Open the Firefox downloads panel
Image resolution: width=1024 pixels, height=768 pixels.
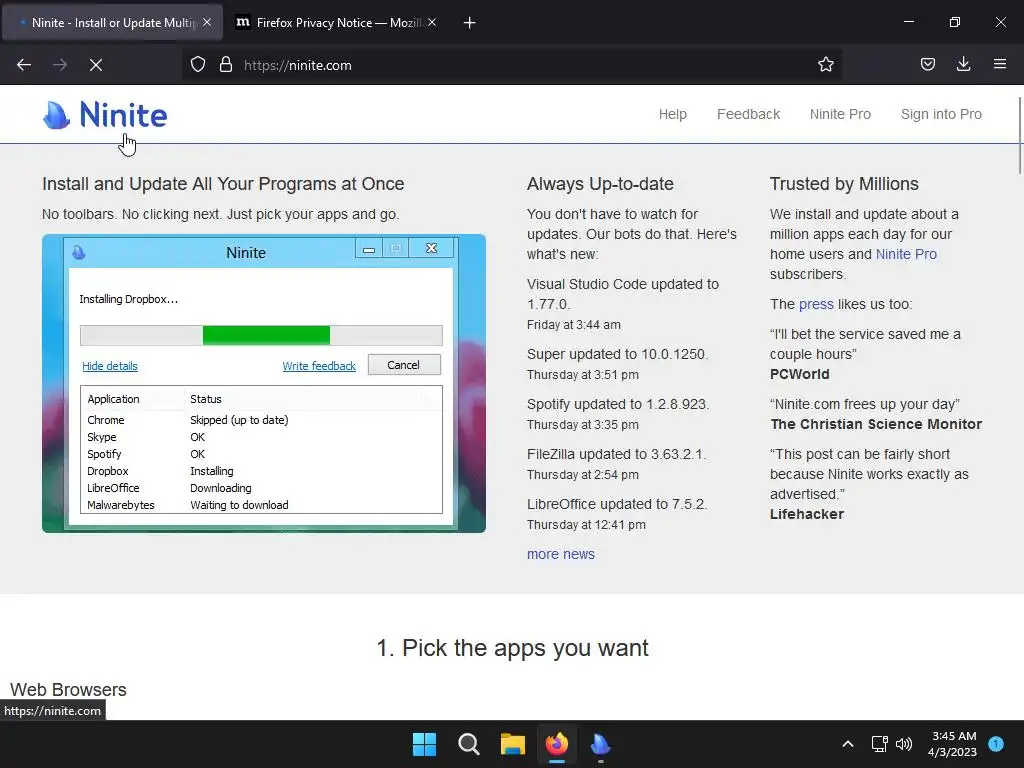point(963,65)
